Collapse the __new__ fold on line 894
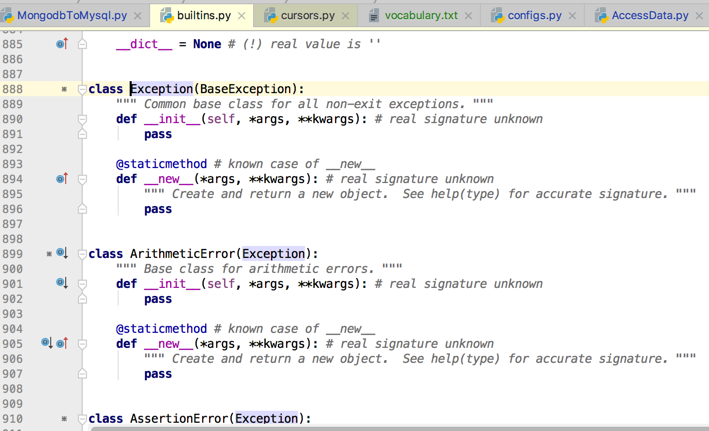The height and width of the screenshot is (431, 709). 82,179
